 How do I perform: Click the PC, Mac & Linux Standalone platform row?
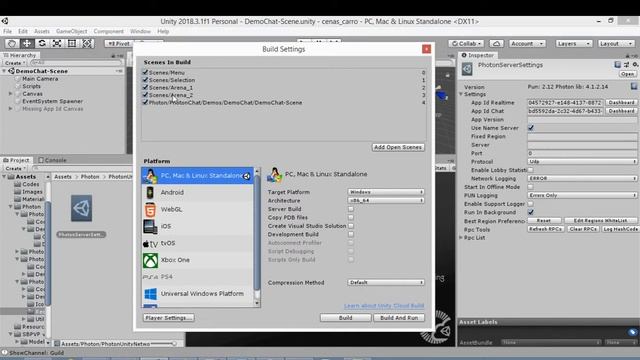tap(197, 176)
